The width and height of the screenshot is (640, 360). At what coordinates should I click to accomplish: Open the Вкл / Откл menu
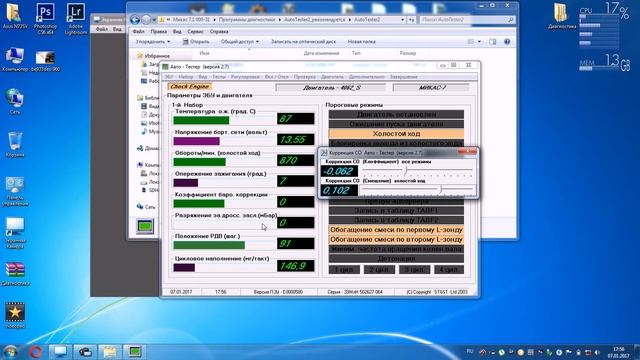276,77
